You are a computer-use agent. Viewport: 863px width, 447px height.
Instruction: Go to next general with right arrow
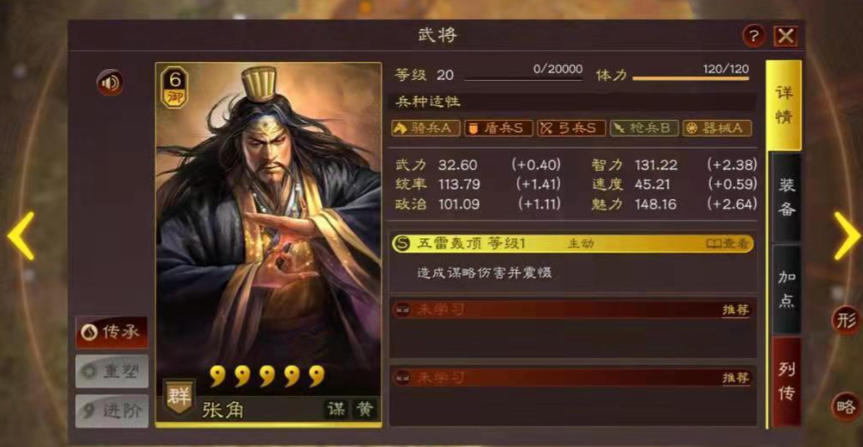[x=846, y=236]
